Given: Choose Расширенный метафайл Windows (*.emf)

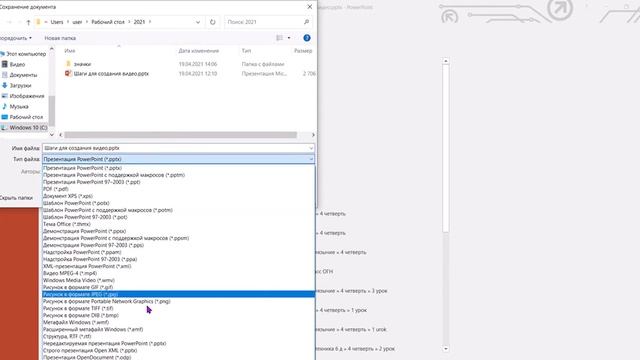Looking at the screenshot, I should (178, 329).
